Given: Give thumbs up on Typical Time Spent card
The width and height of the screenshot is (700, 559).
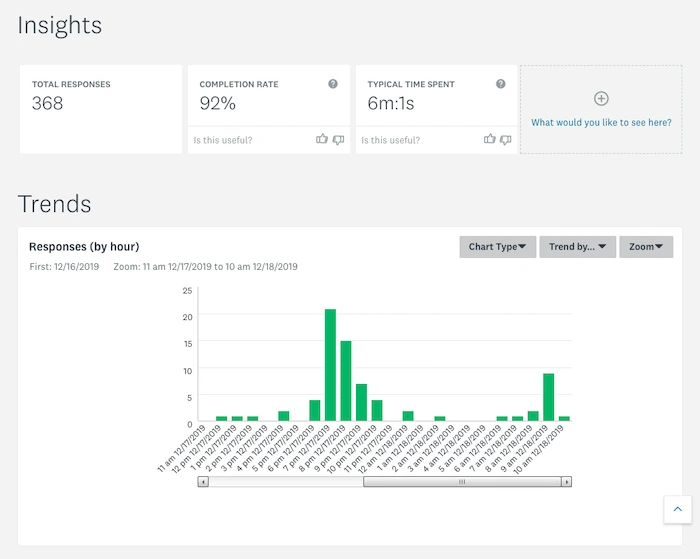Looking at the screenshot, I should (489, 139).
